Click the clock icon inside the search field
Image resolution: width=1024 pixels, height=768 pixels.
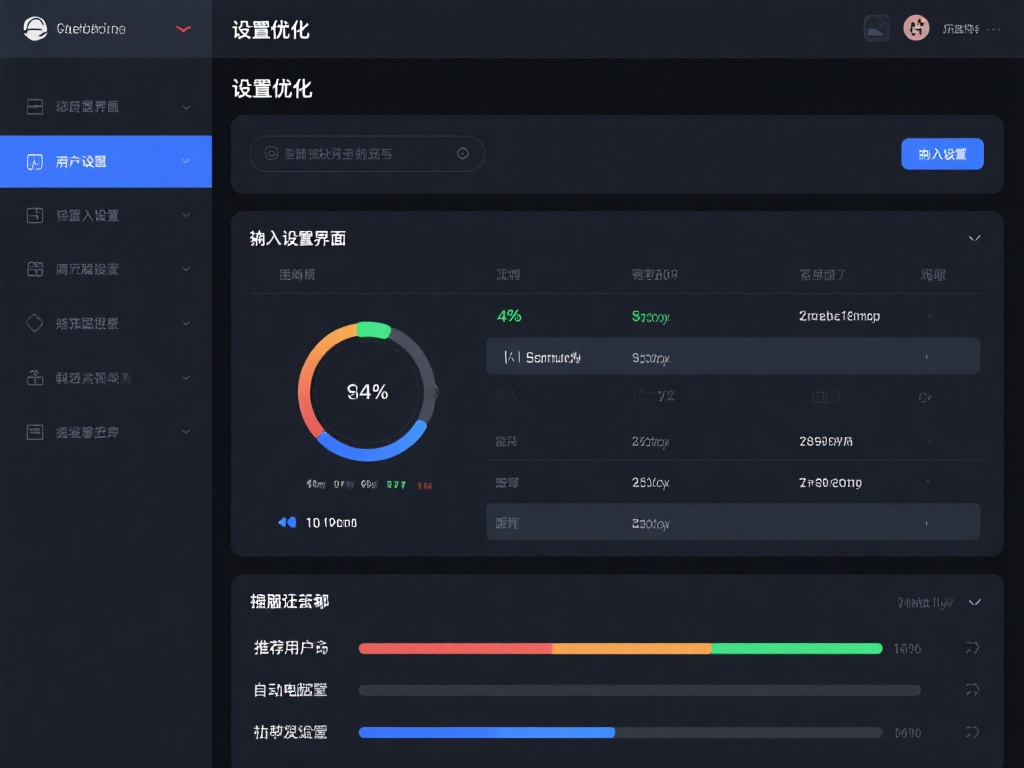[462, 153]
